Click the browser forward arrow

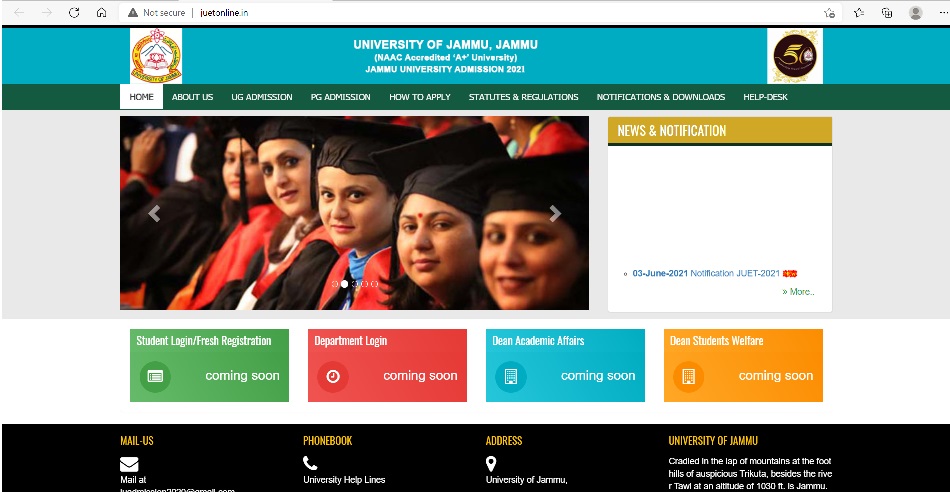[47, 13]
